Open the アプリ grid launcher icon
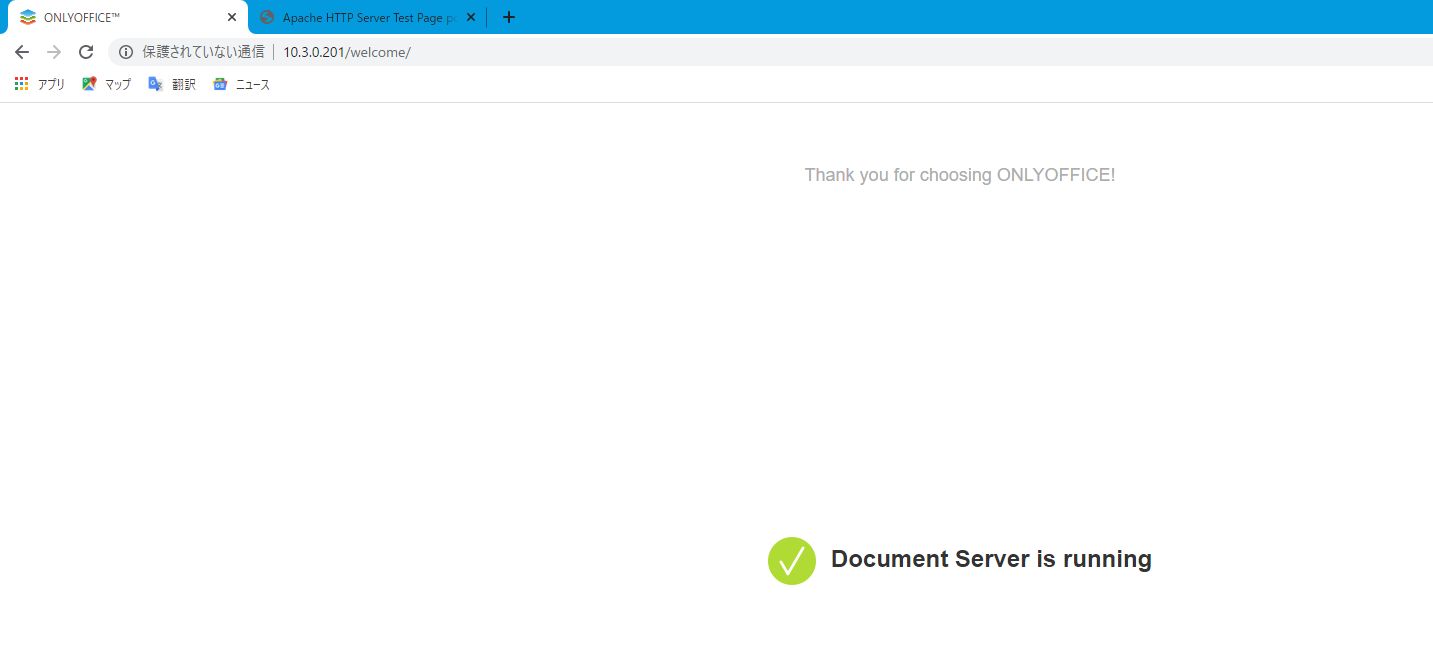 pyautogui.click(x=20, y=83)
